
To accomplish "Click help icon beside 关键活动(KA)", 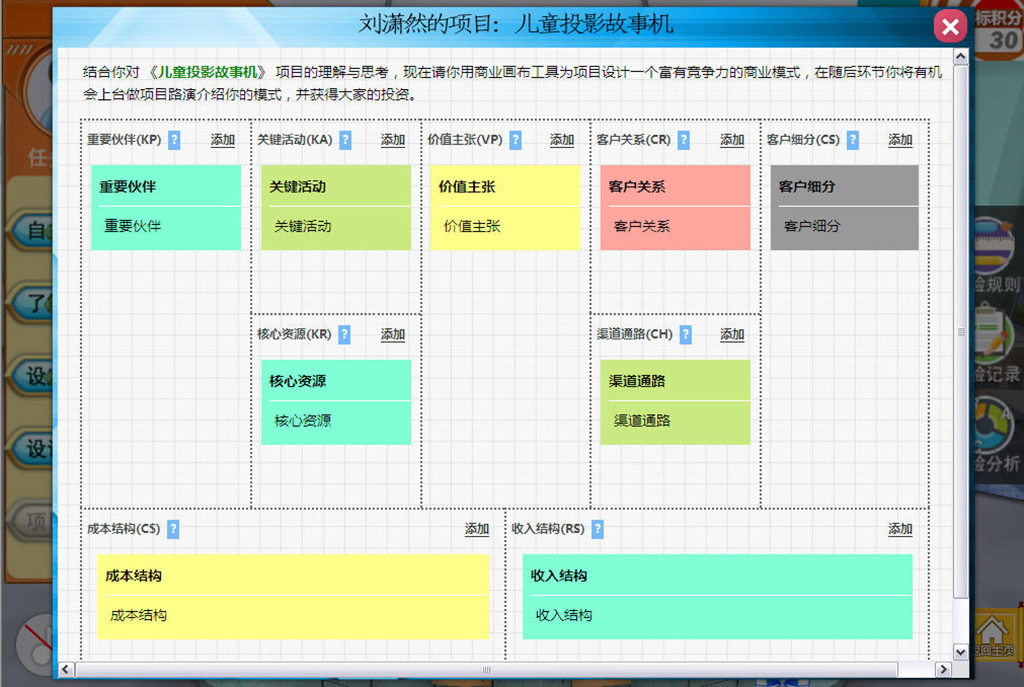I will coord(345,140).
